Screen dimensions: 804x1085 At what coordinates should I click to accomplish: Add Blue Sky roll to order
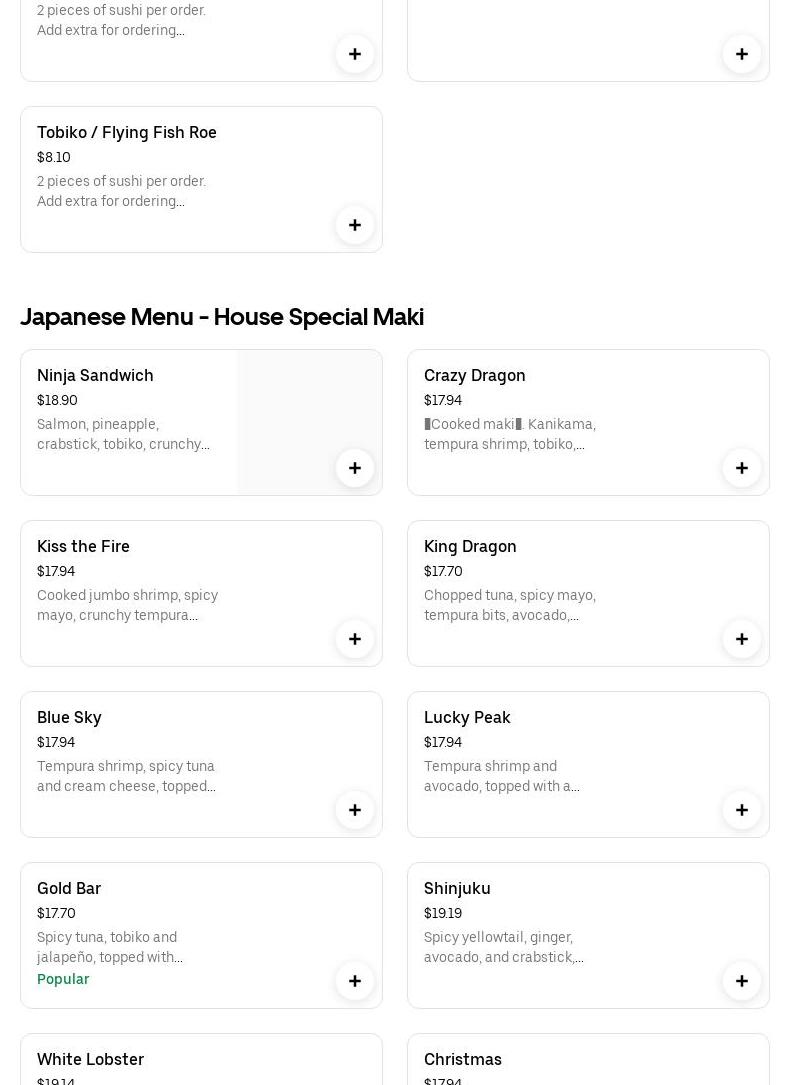pos(355,810)
